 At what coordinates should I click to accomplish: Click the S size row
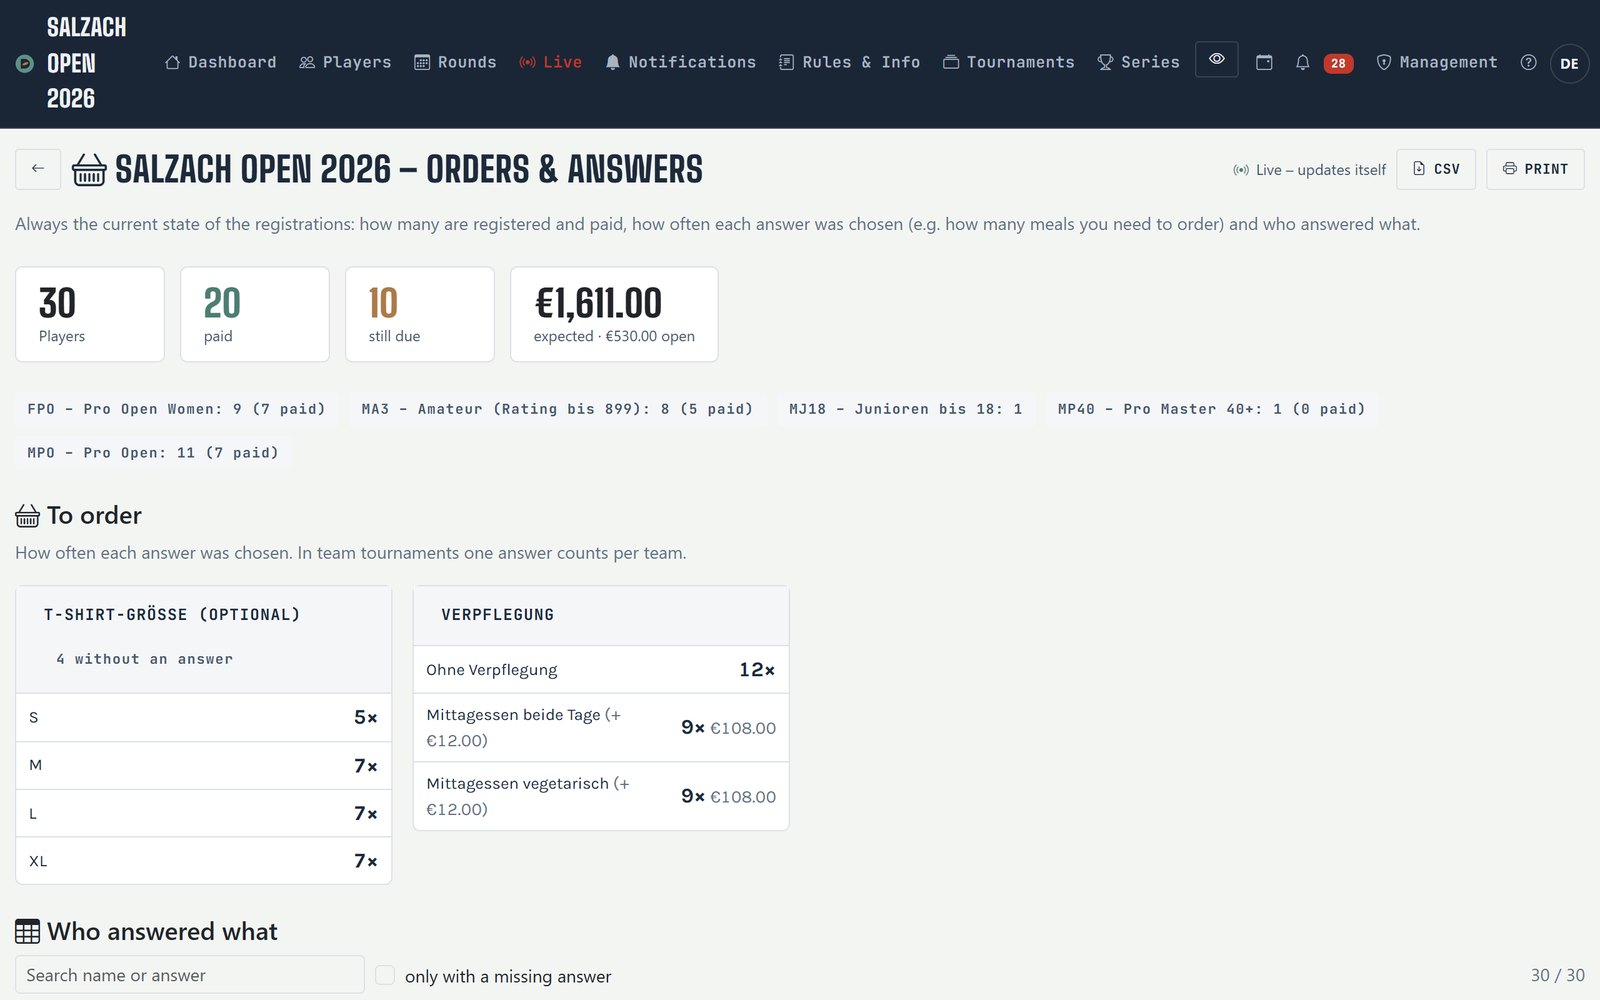tap(204, 718)
